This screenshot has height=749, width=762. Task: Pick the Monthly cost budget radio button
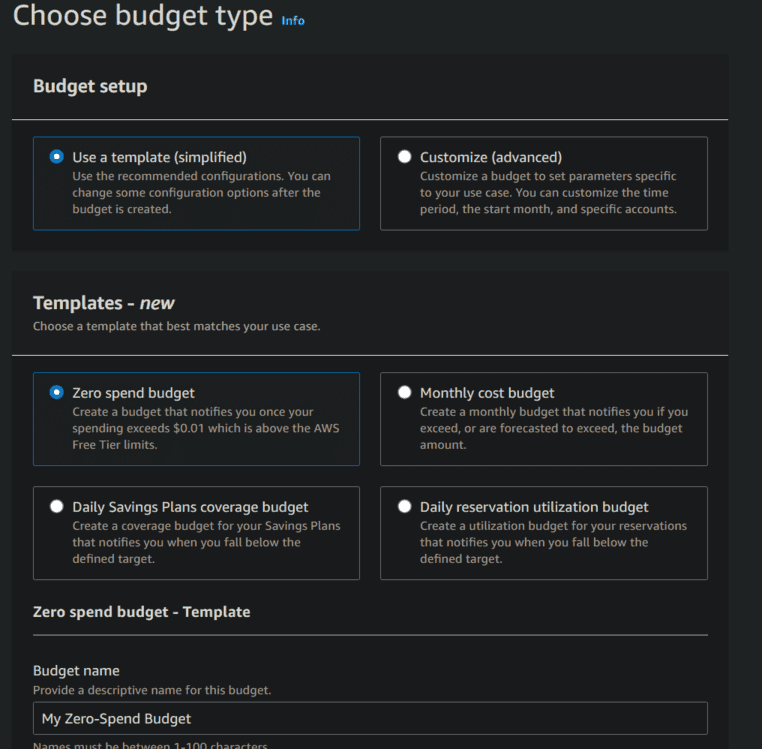coord(404,393)
